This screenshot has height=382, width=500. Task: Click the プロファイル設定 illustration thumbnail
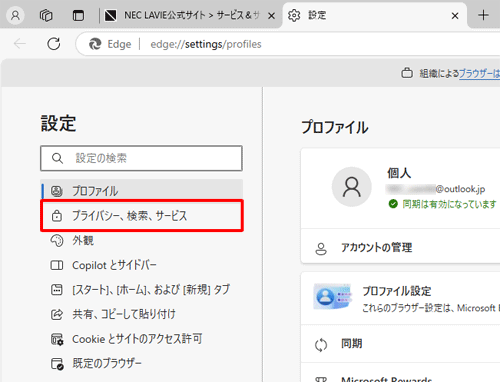point(332,296)
